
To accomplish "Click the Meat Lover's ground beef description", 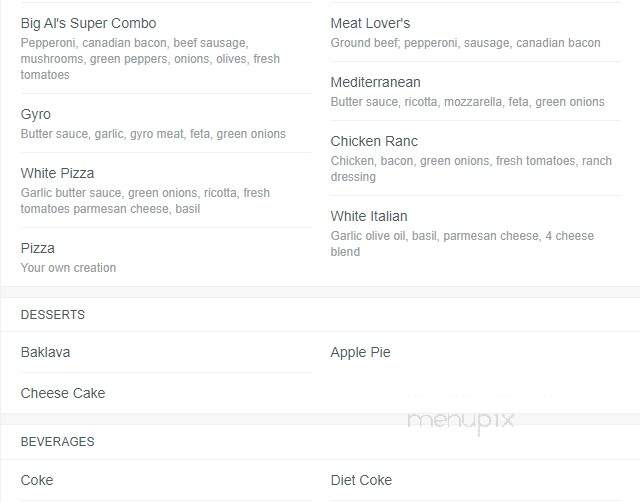I will coord(465,43).
